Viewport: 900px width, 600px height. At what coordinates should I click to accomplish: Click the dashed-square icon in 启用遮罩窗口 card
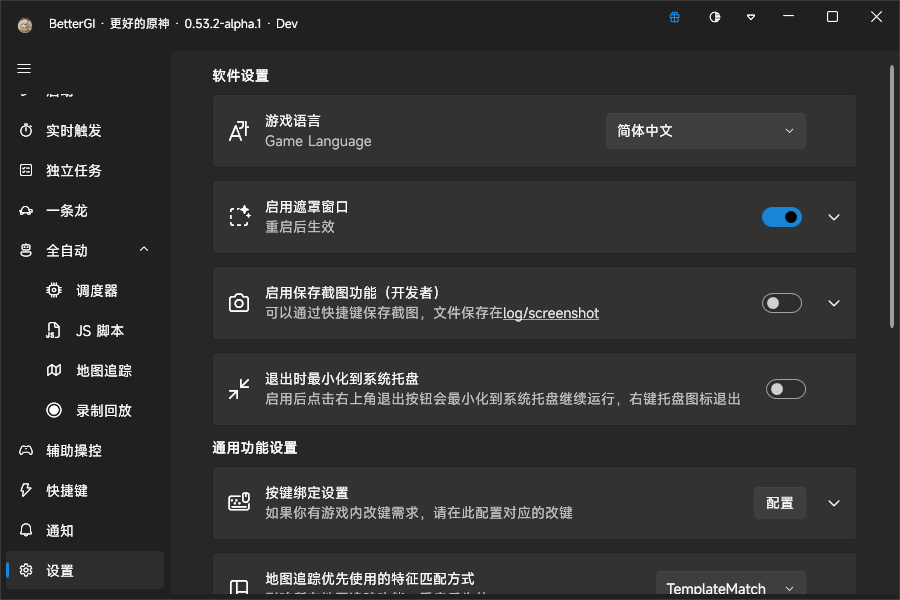point(239,216)
